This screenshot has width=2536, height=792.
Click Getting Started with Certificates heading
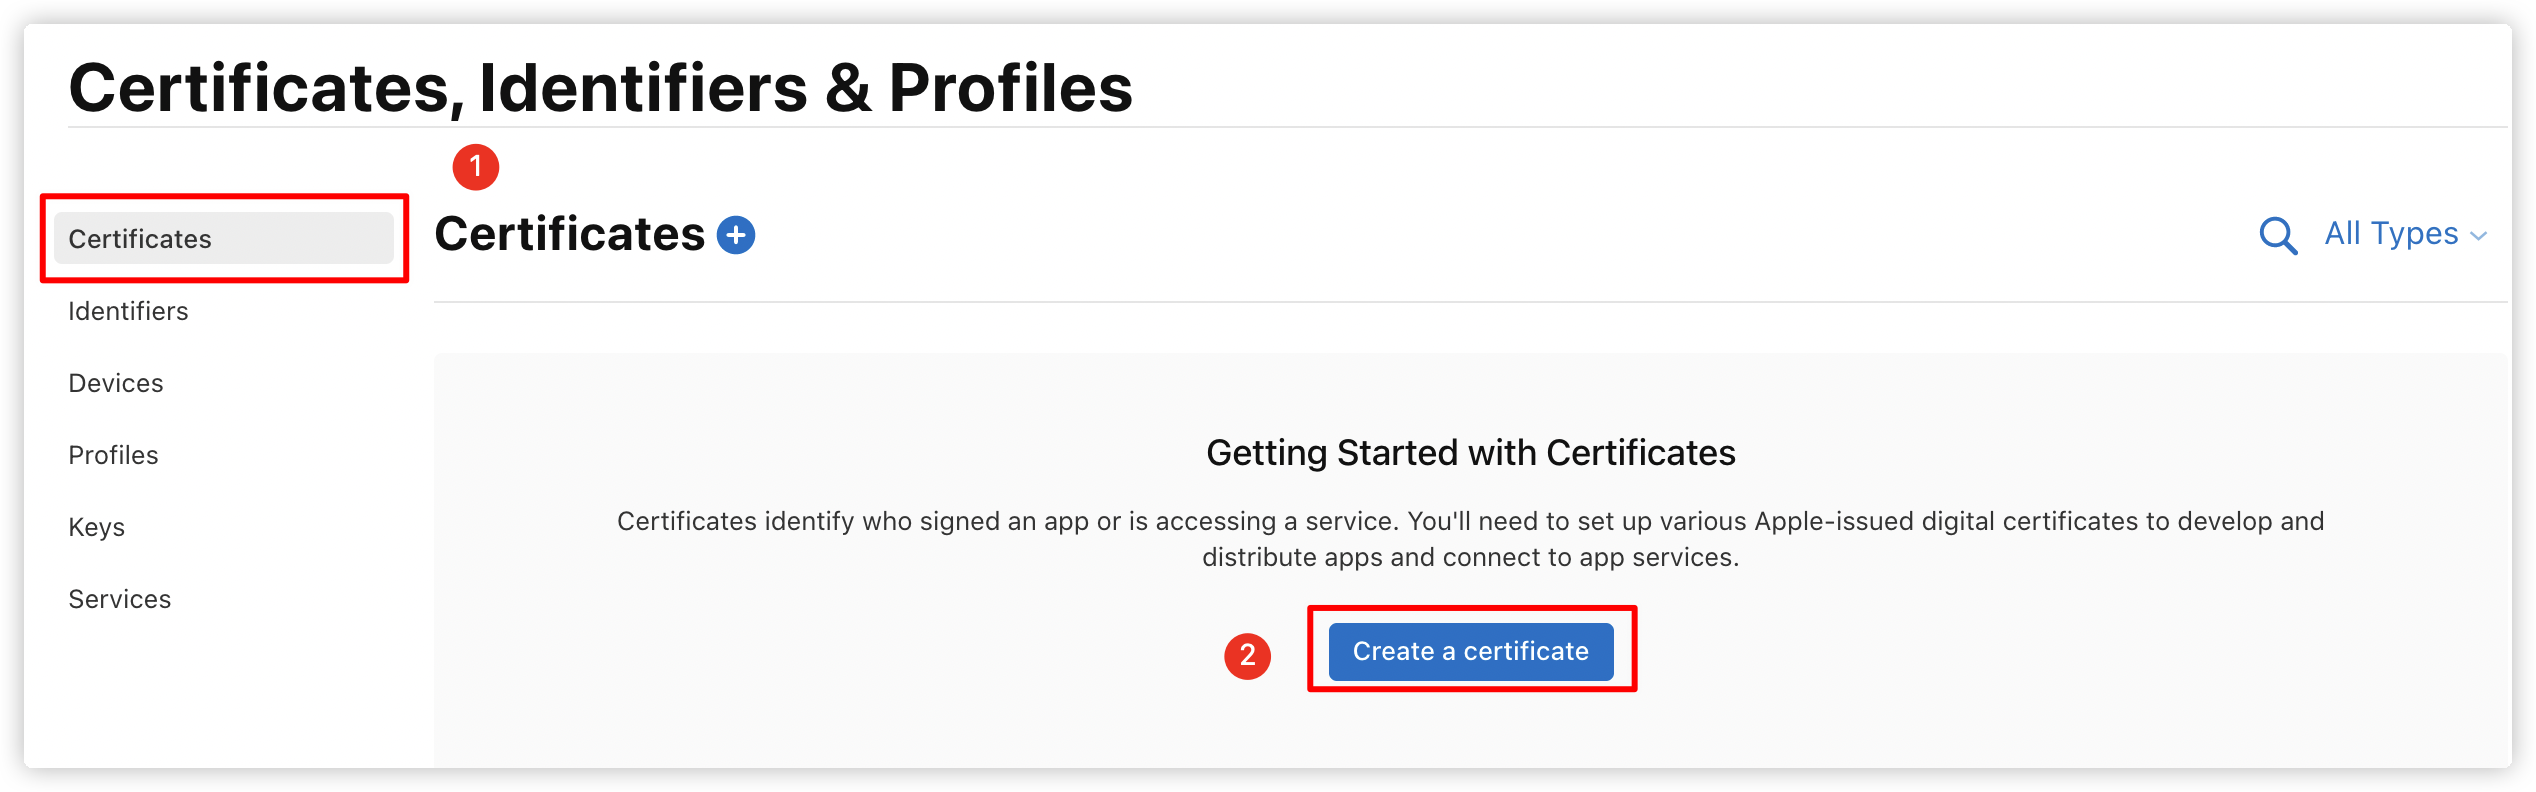pyautogui.click(x=1471, y=453)
